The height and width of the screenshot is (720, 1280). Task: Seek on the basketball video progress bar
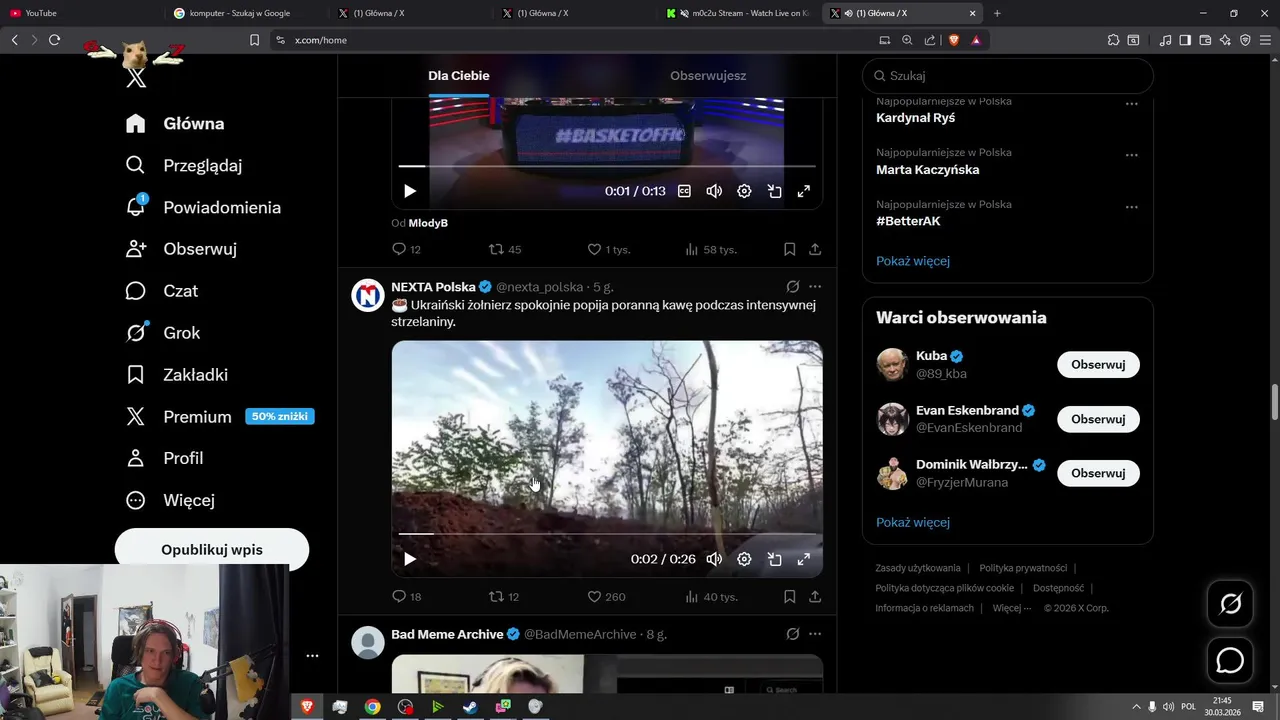(607, 166)
